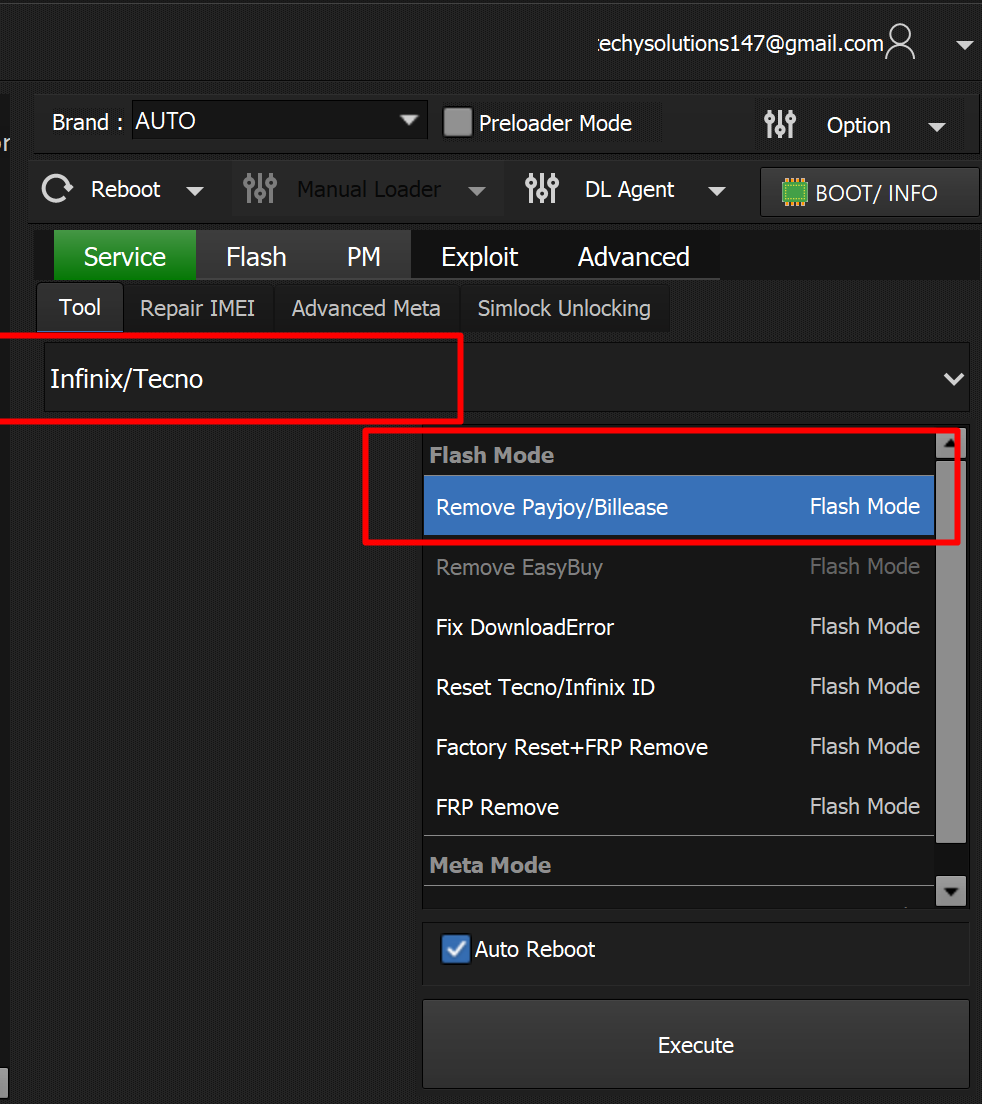Enable the Preloader Mode checkbox
Image resolution: width=982 pixels, height=1104 pixels.
[x=458, y=123]
